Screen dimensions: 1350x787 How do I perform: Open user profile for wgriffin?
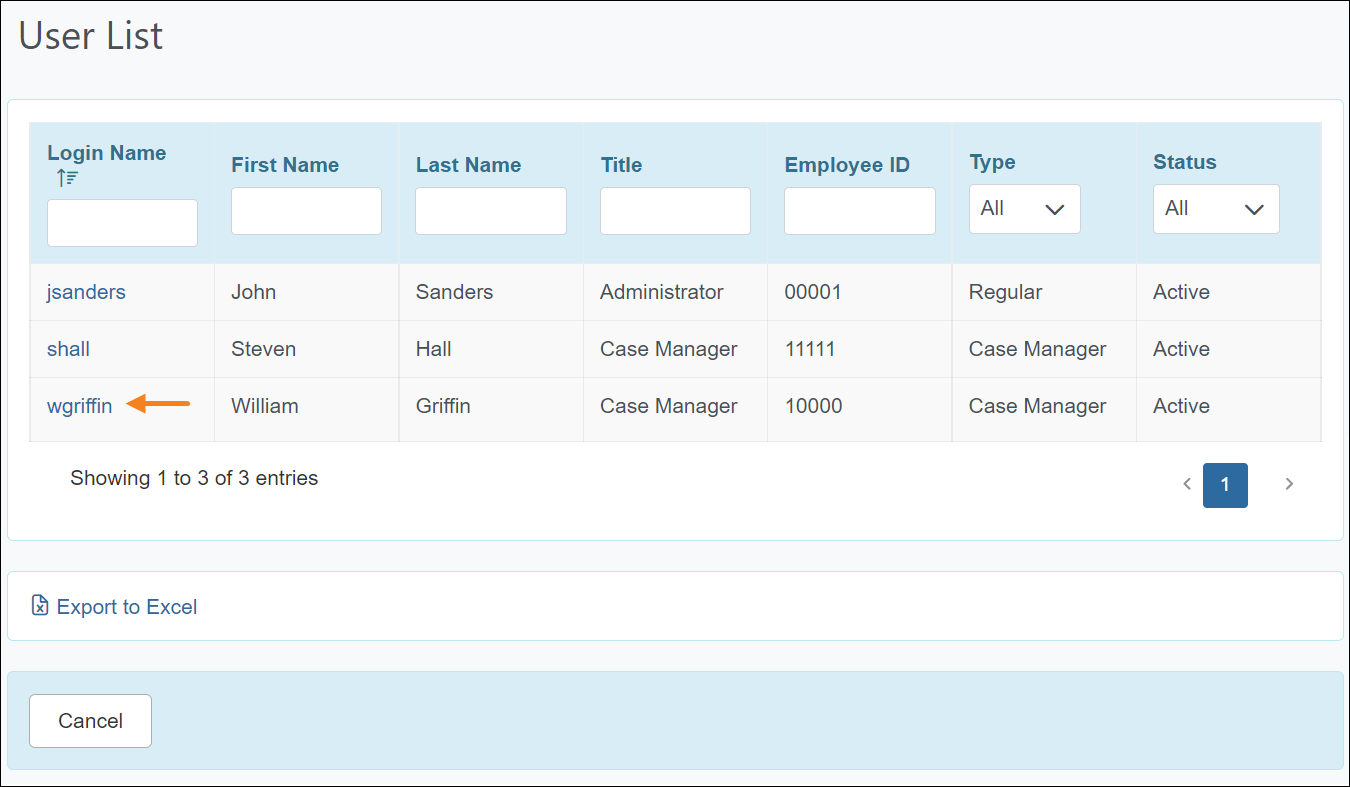coord(79,406)
